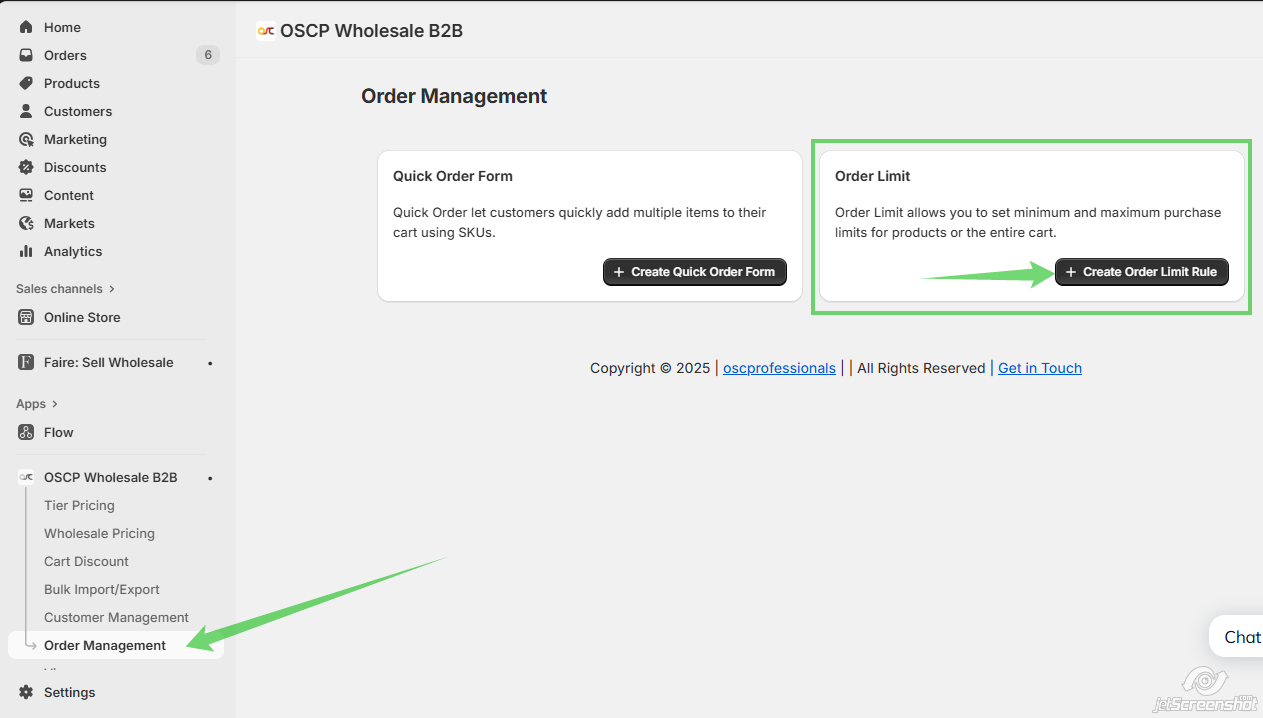Expand the Sales channels section chevron
Screen dimensions: 1263x718
coord(111,289)
